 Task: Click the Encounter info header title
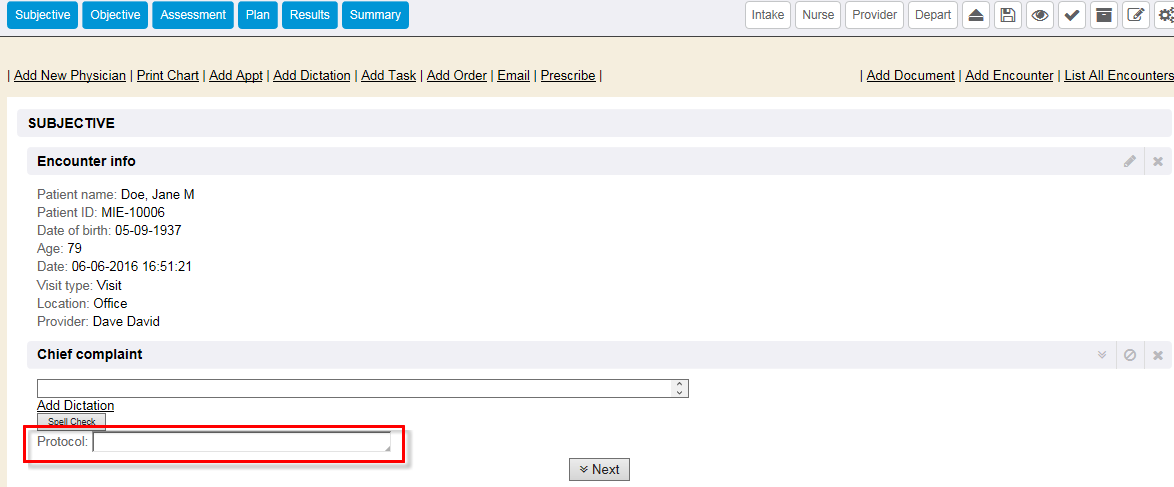click(x=86, y=161)
